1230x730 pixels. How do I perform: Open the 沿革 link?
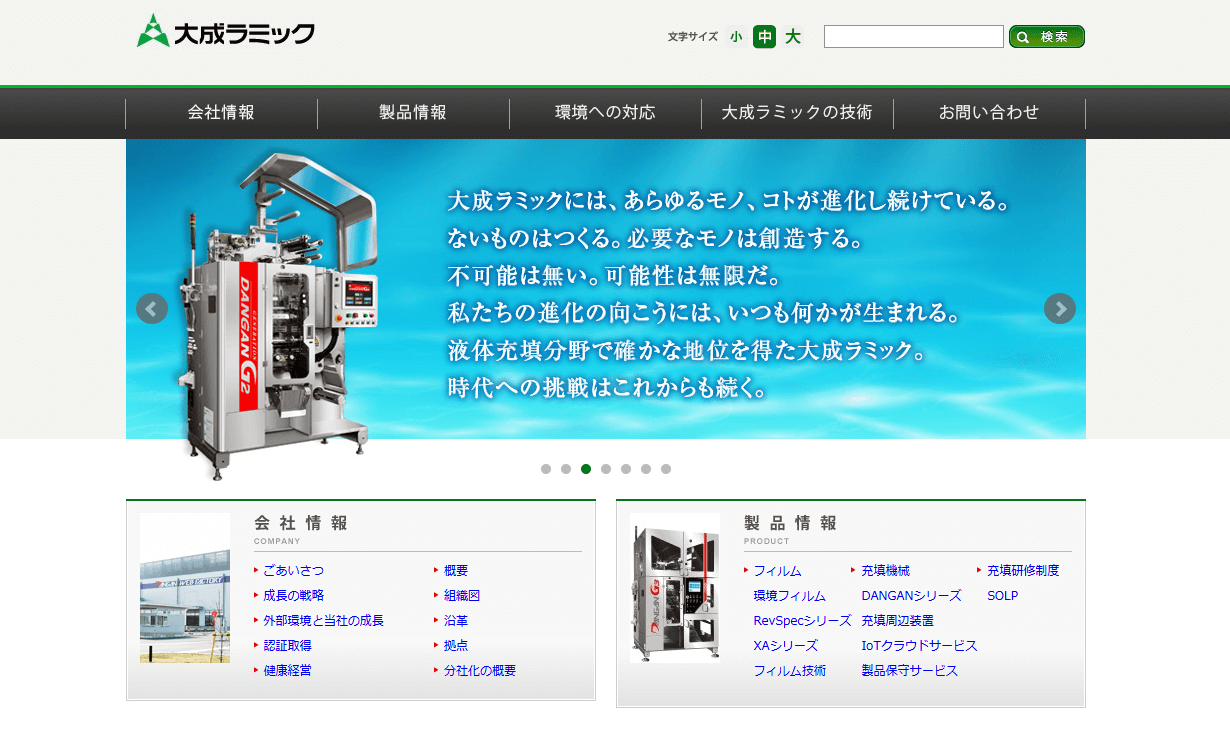456,621
